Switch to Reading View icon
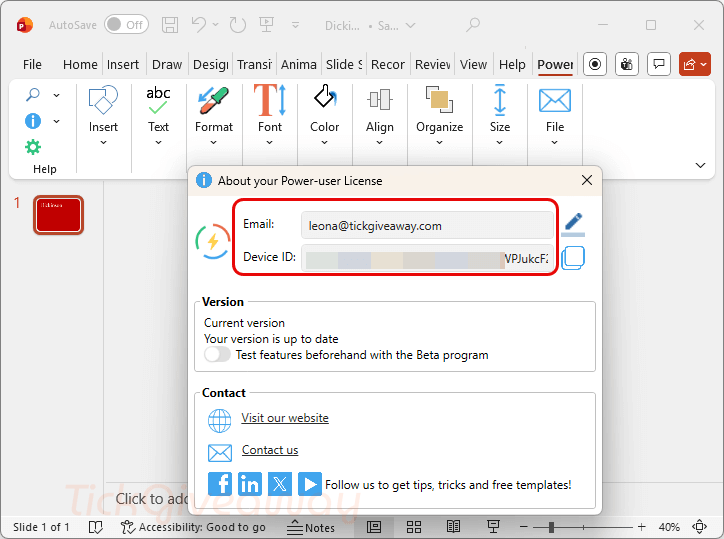The height and width of the screenshot is (539, 724). pyautogui.click(x=453, y=527)
